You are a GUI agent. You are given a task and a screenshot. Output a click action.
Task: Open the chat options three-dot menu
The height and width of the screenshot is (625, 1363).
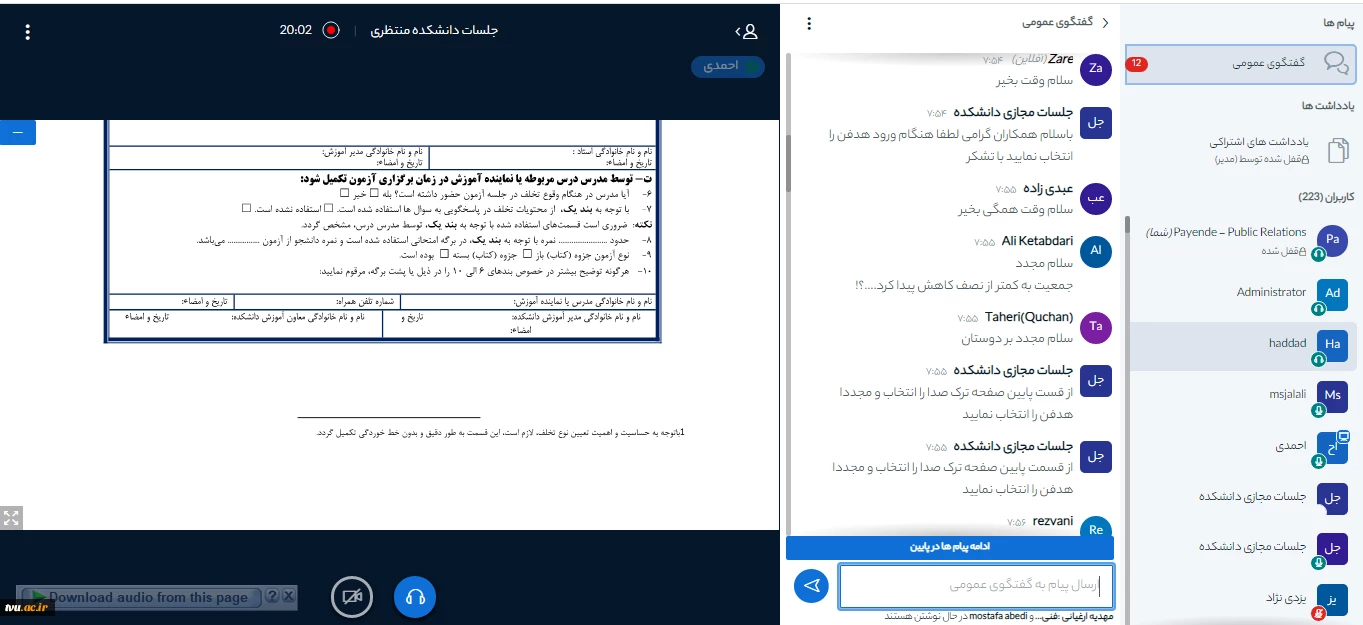[809, 24]
